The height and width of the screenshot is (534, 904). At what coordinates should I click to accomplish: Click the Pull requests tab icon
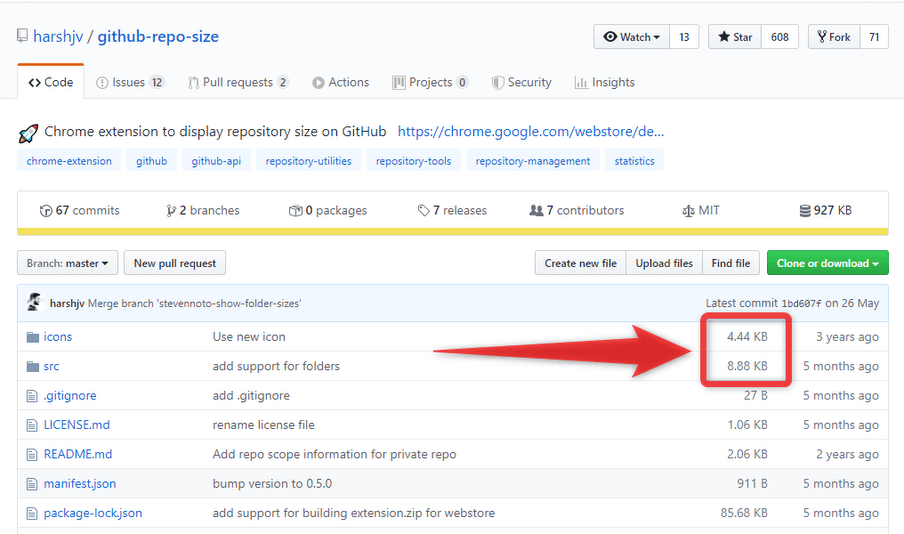(193, 82)
